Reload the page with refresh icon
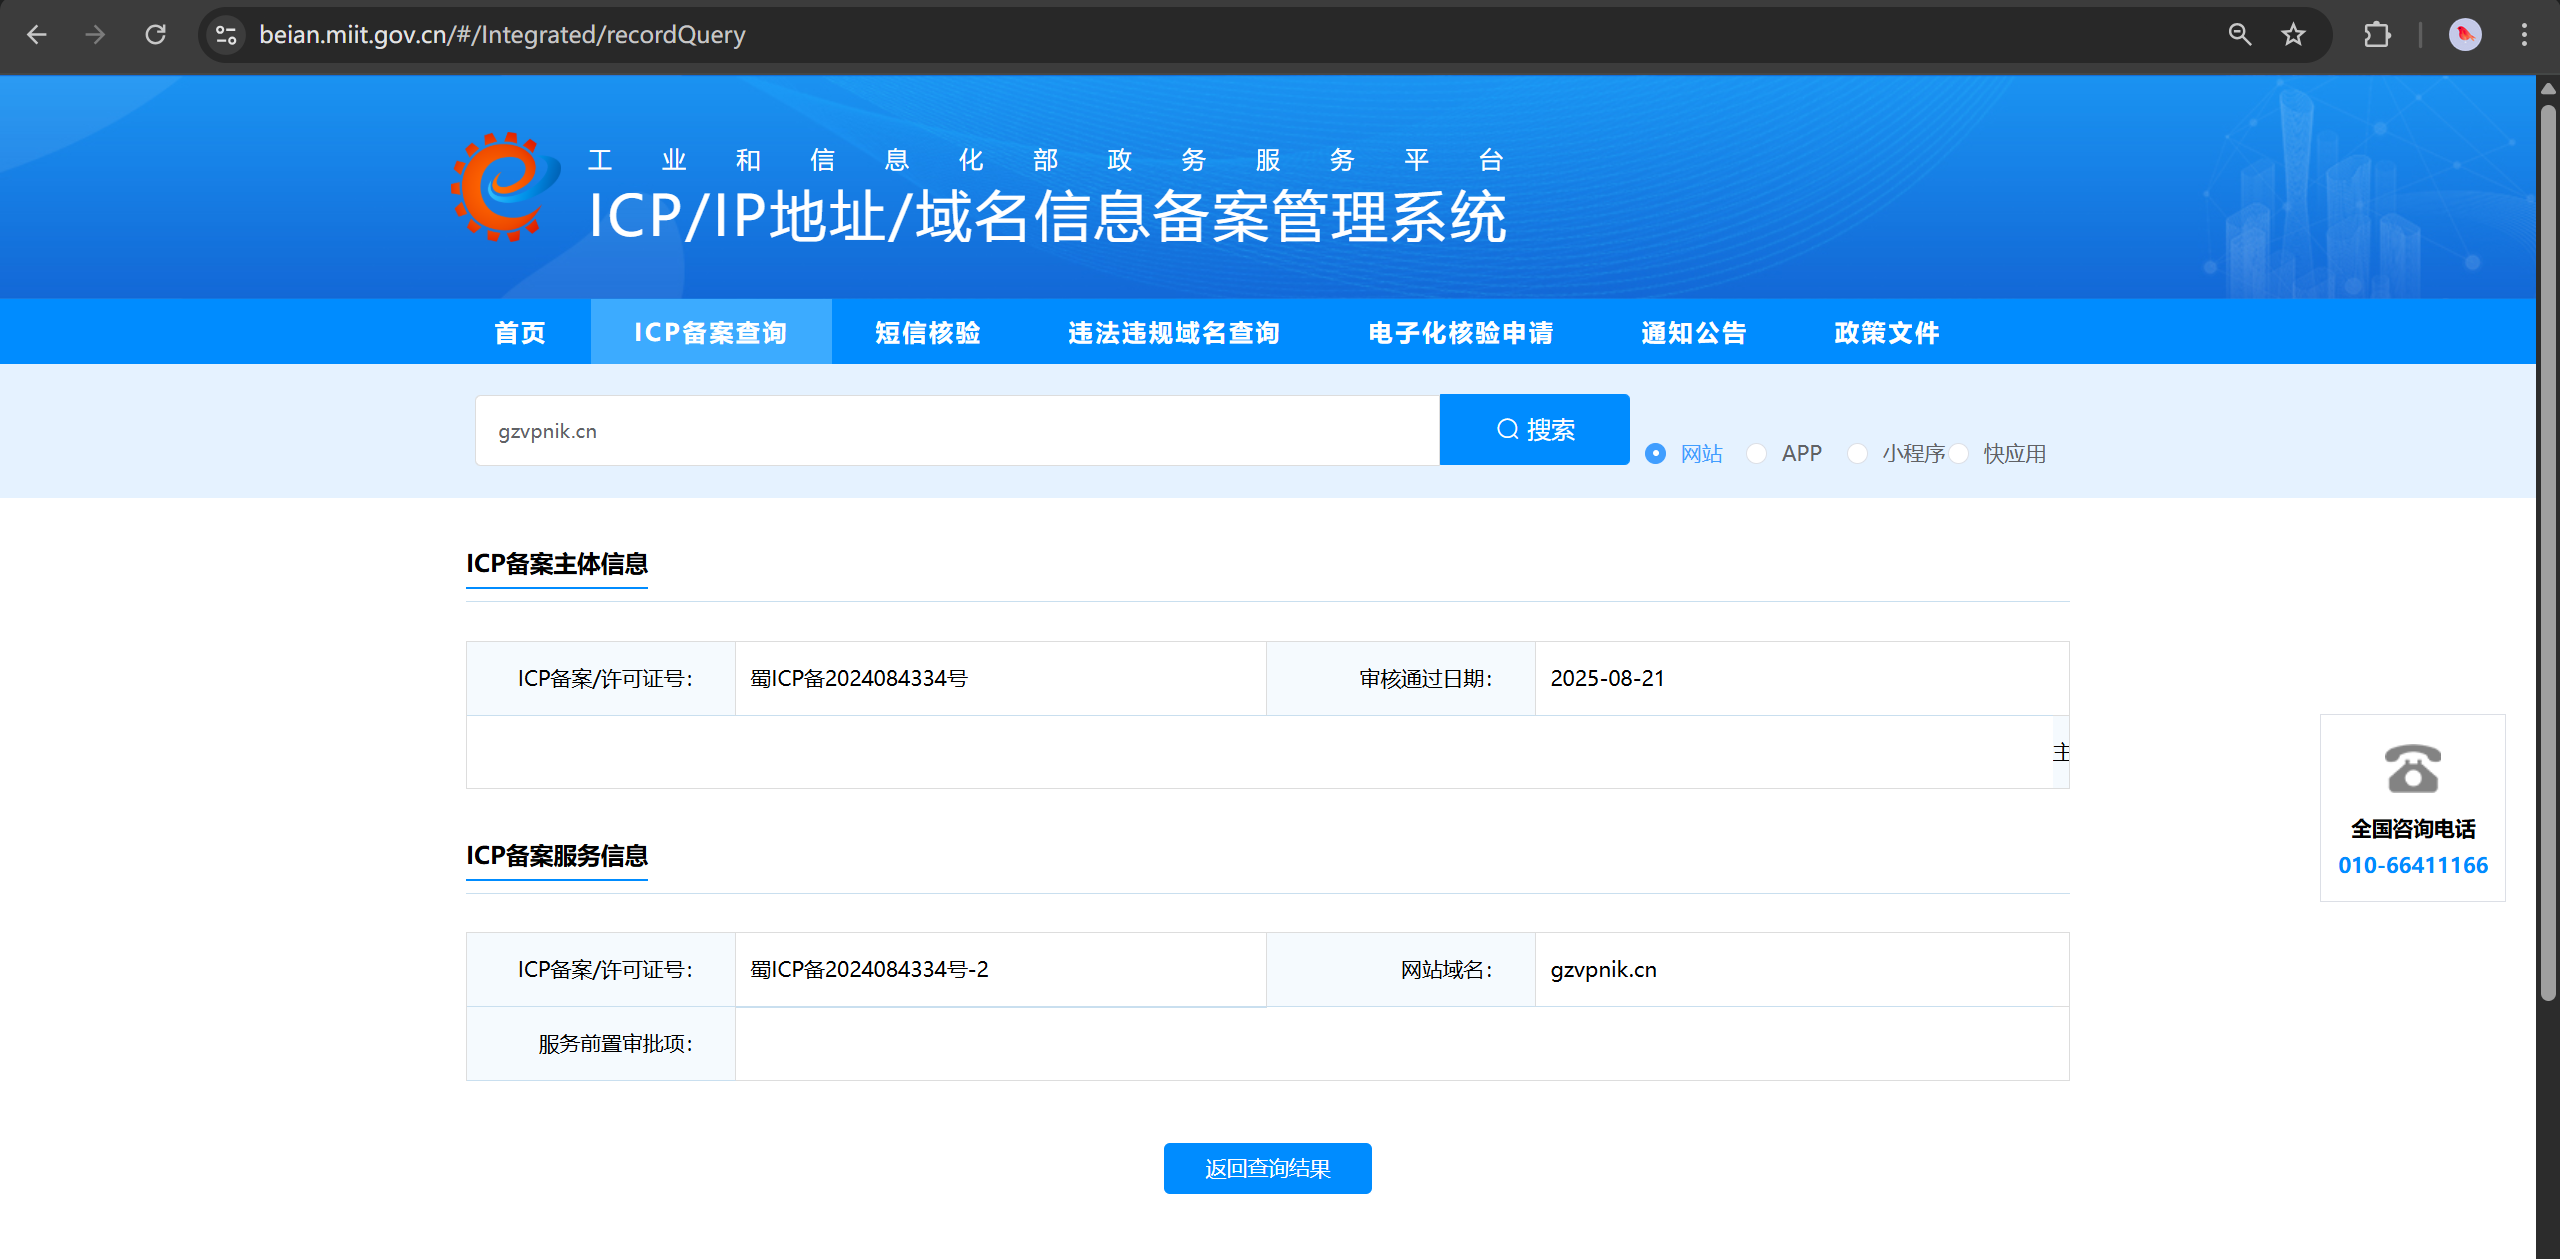 (x=155, y=35)
